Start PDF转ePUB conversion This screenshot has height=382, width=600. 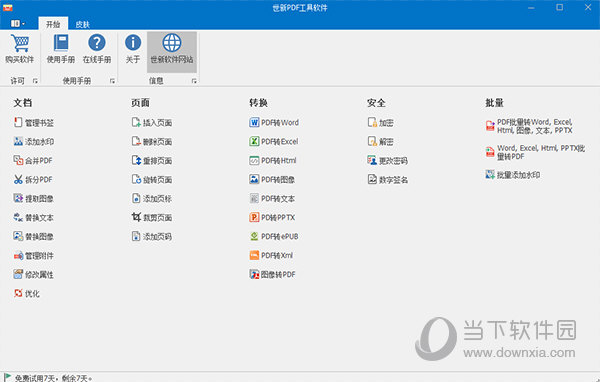(274, 237)
